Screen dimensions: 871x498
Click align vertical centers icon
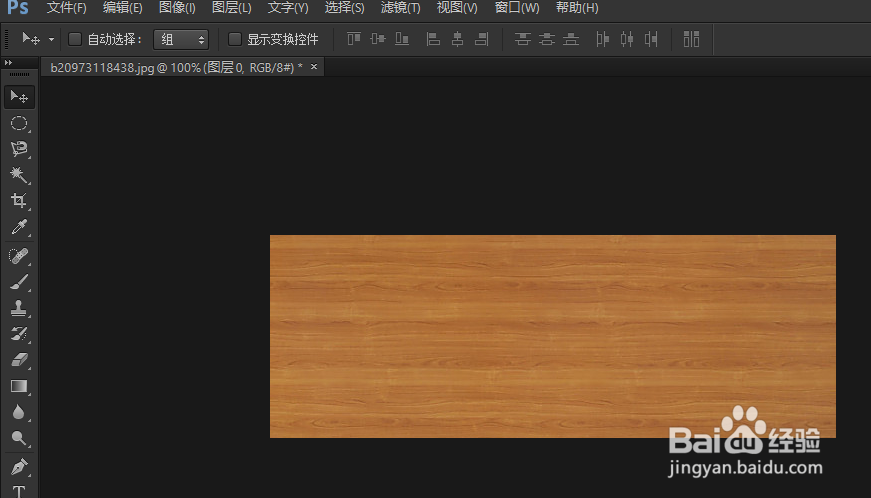(x=378, y=39)
